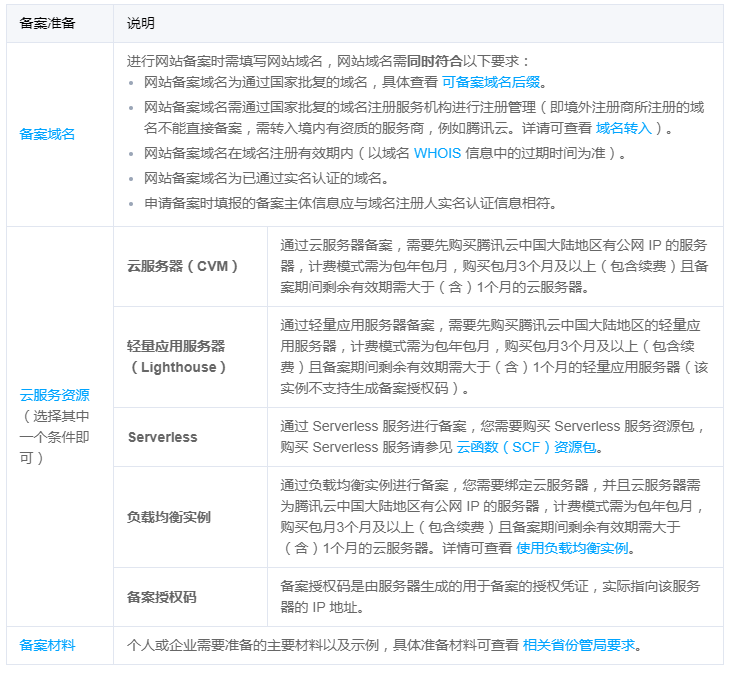Open the 相关省份管局要求 link

click(x=579, y=645)
